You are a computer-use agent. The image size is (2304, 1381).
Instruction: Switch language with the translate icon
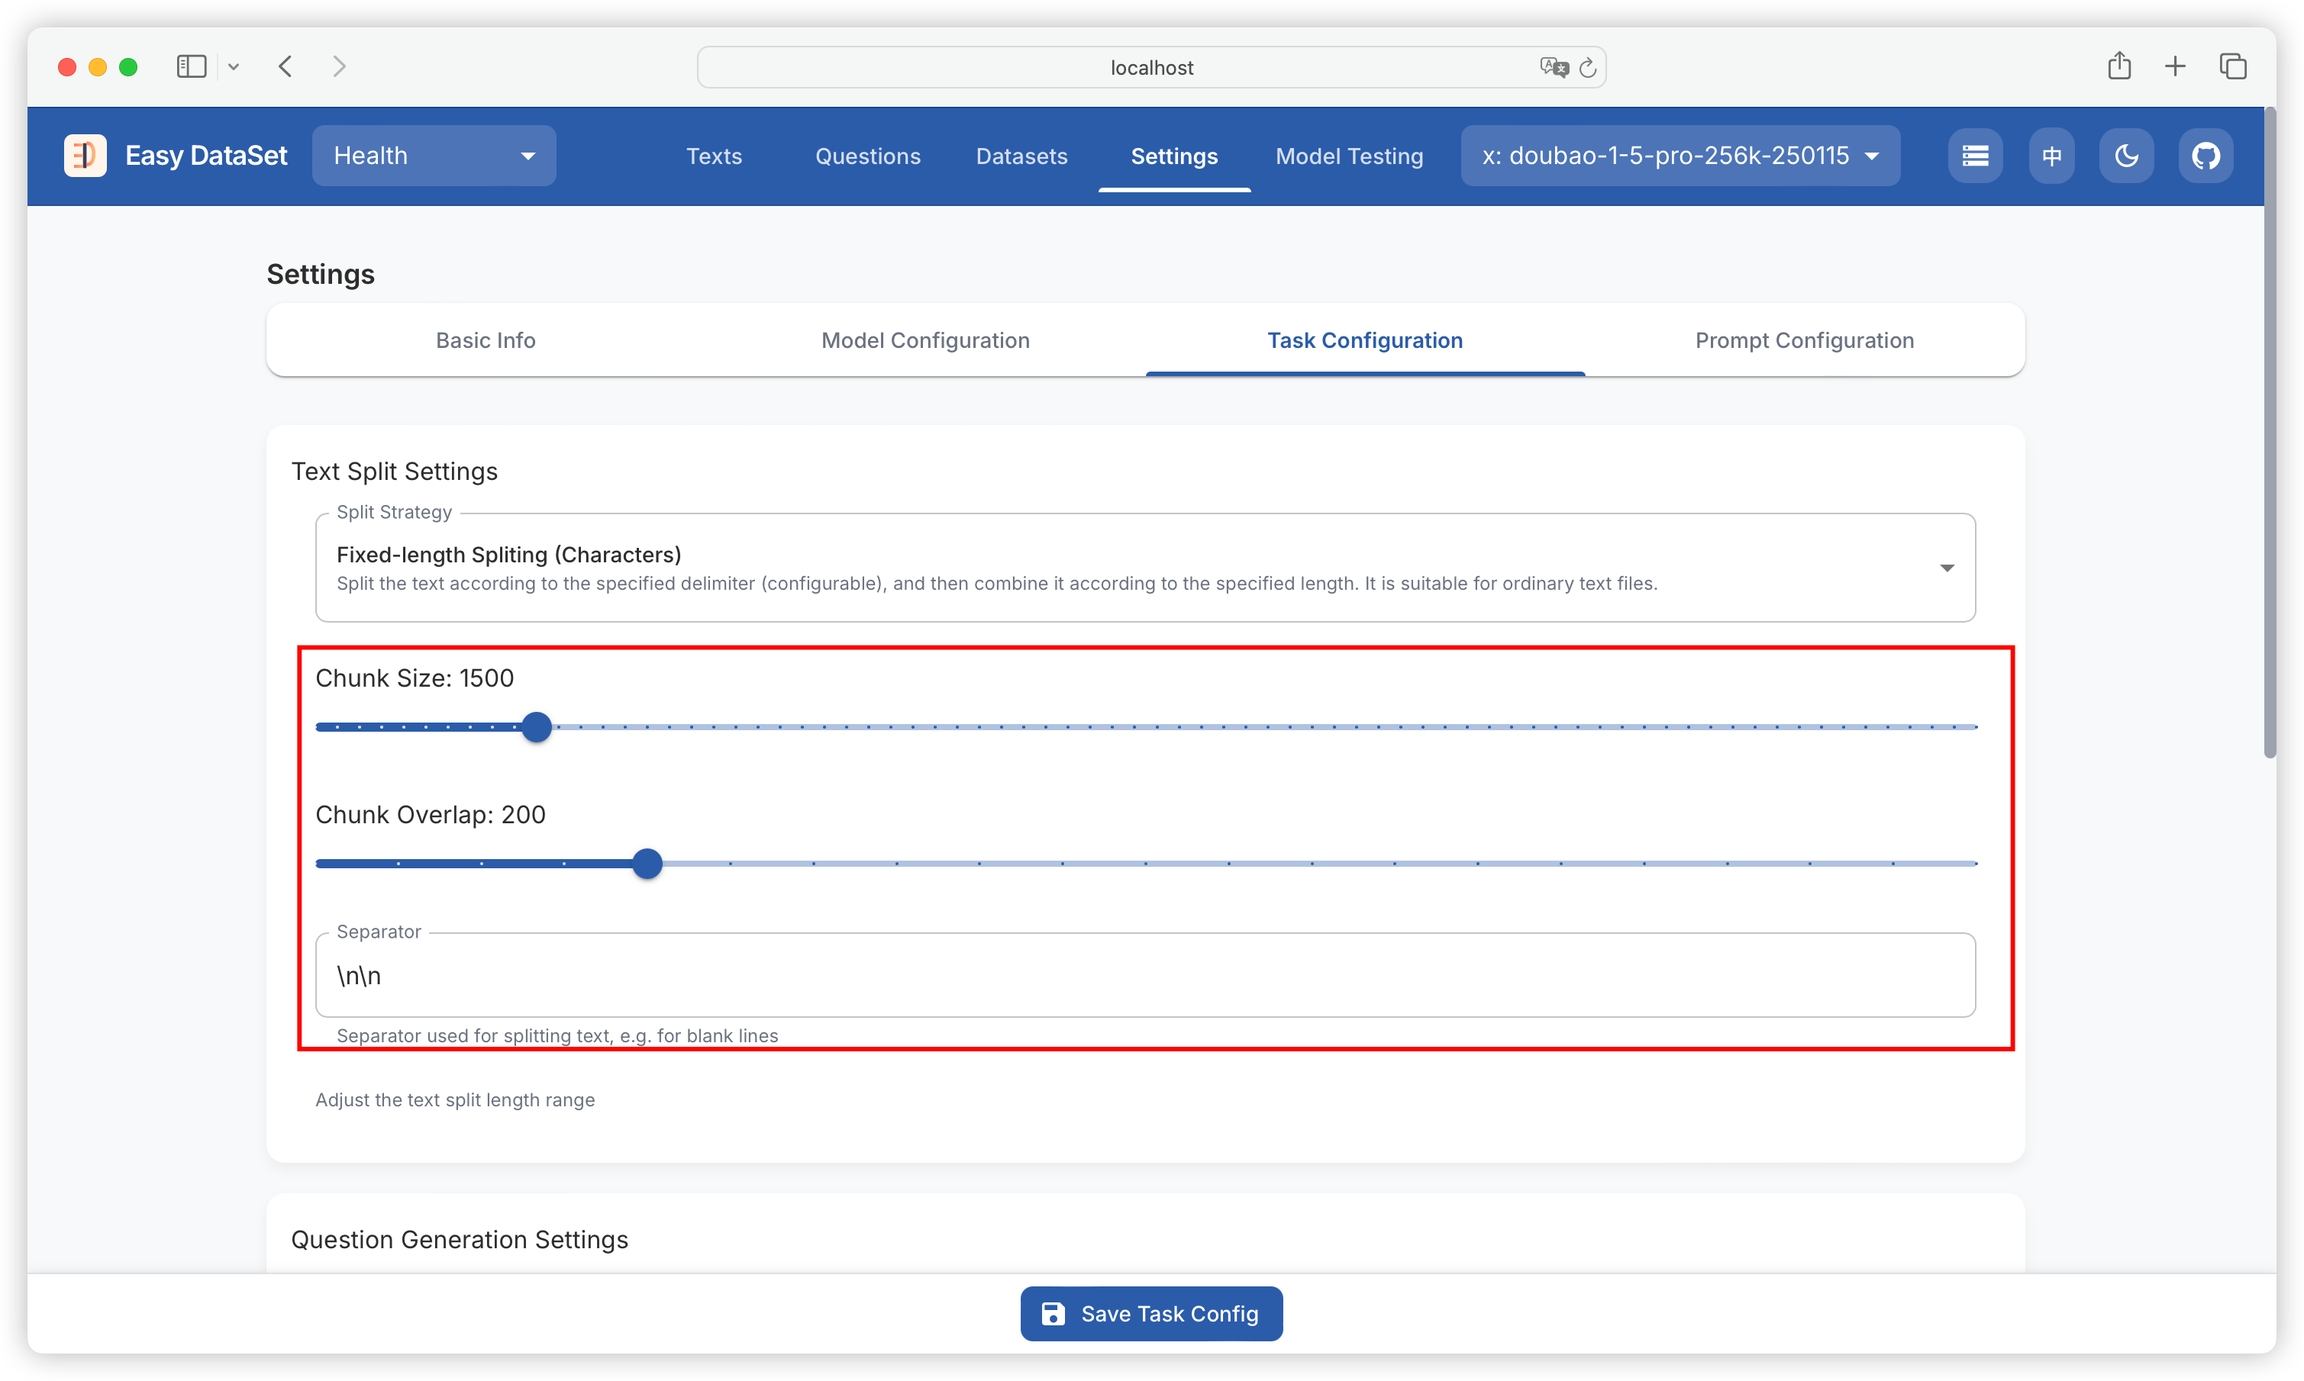click(2051, 156)
